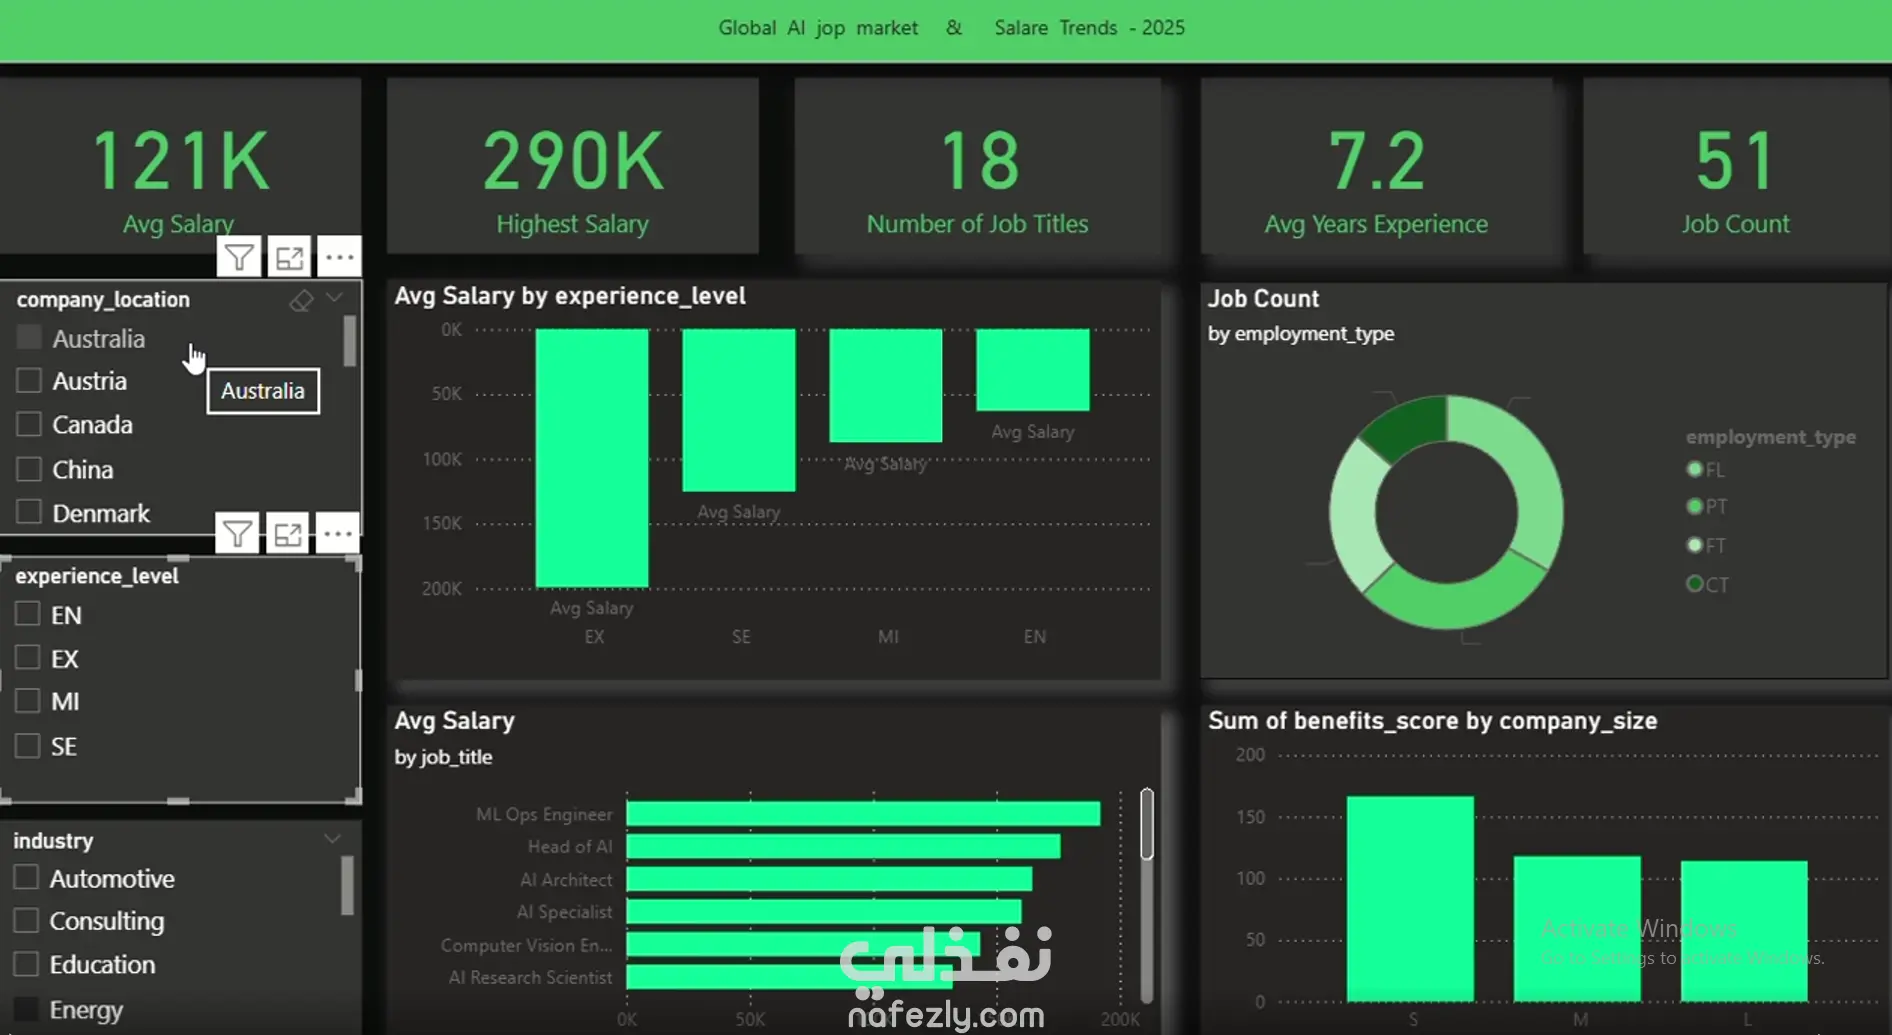
Task: Select the EX bar in experience chart
Action: coord(592,458)
